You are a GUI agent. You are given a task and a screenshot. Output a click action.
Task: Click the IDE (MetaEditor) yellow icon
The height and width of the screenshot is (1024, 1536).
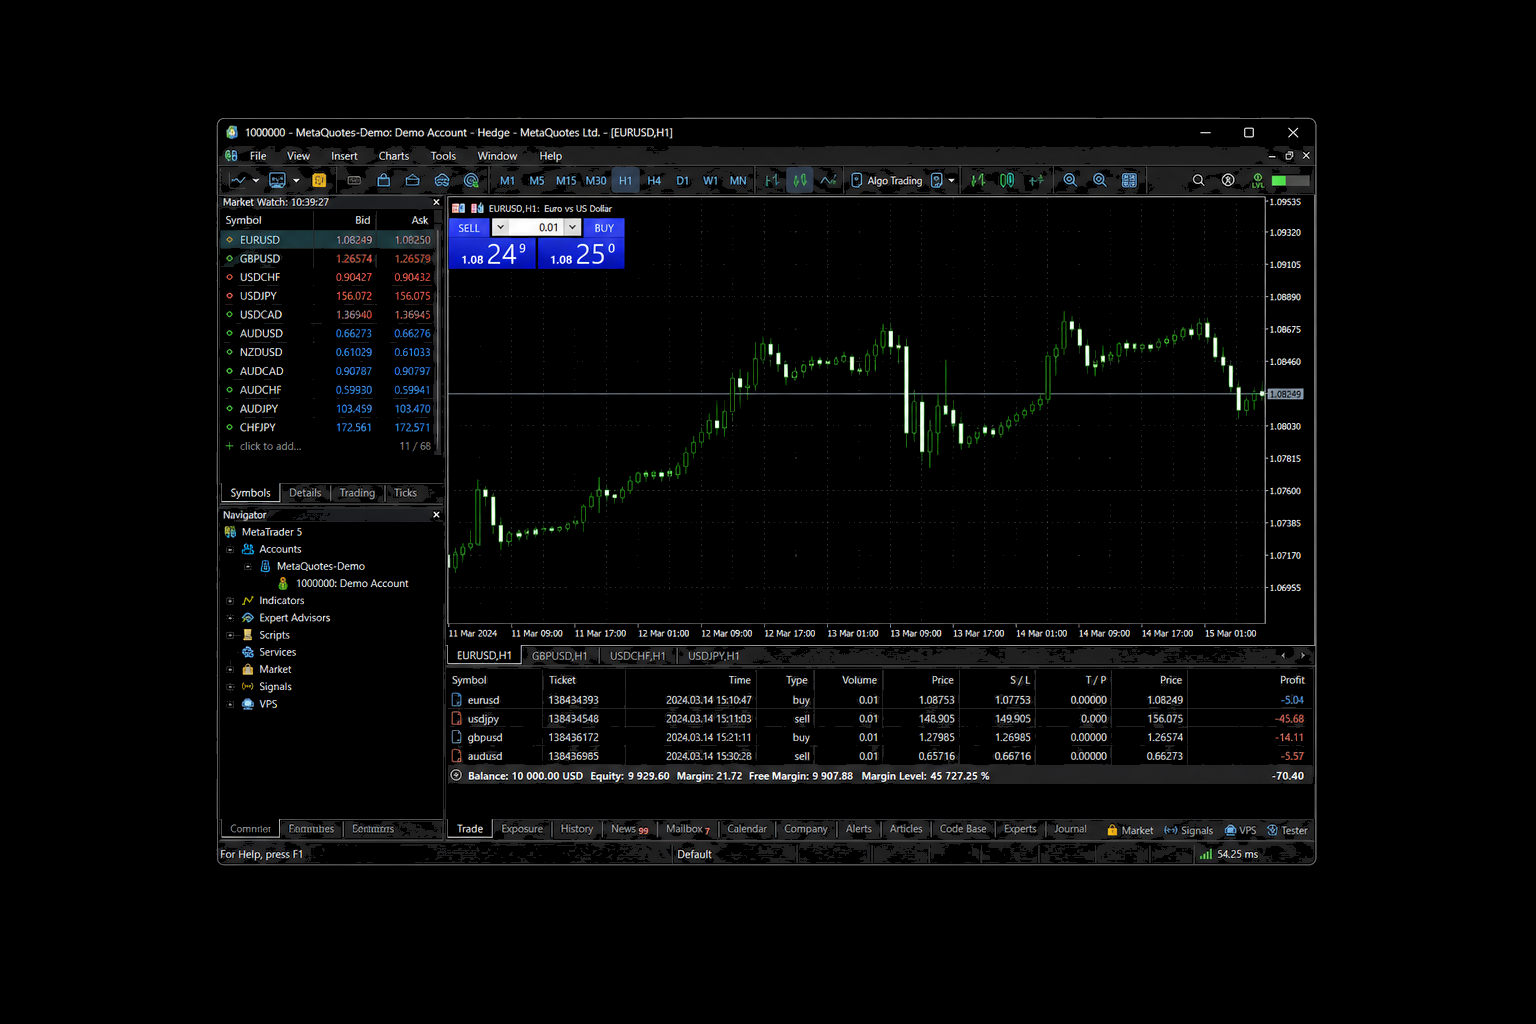pos(319,181)
